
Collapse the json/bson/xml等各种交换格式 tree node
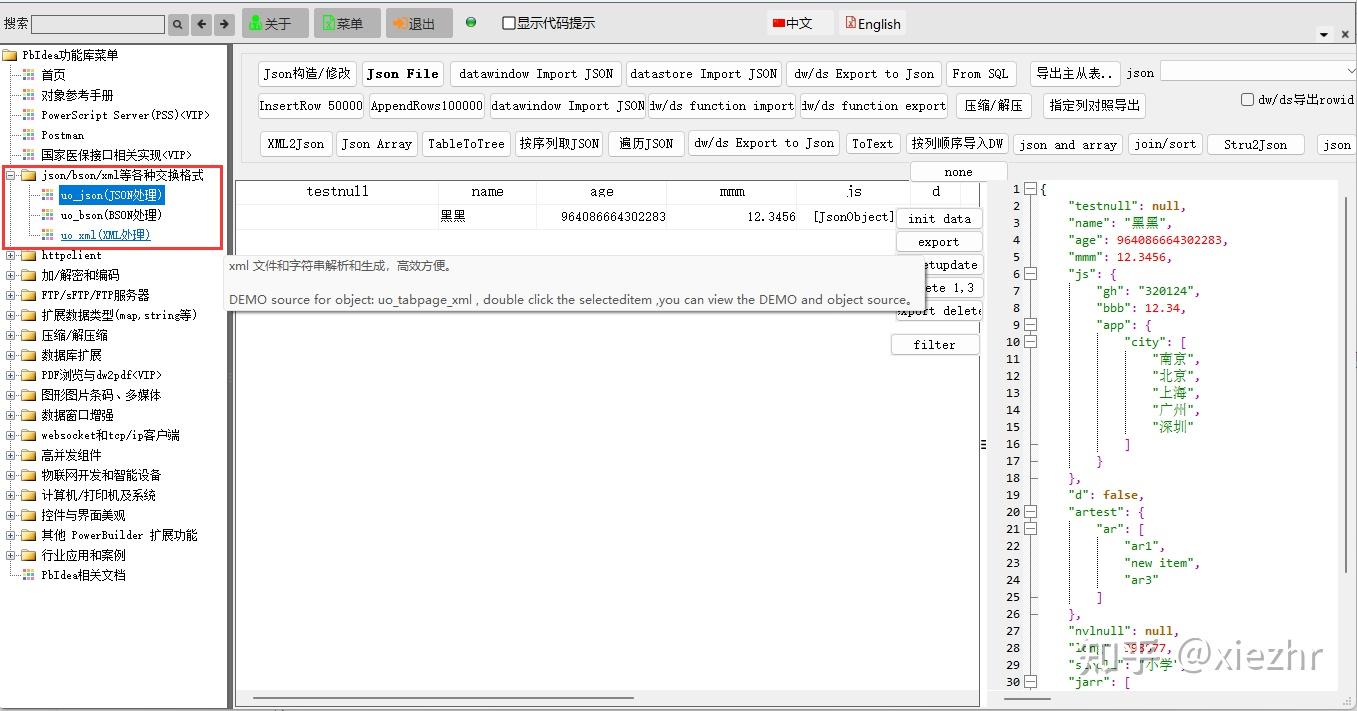click(9, 174)
